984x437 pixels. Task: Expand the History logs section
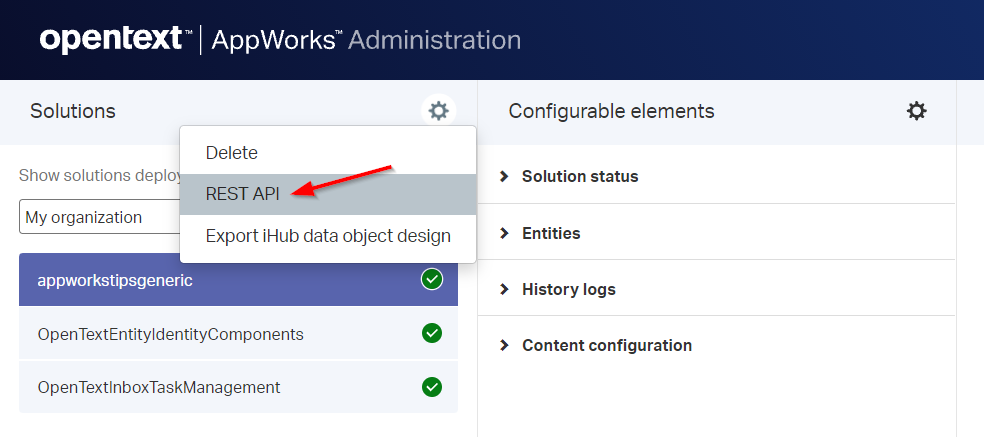click(568, 289)
